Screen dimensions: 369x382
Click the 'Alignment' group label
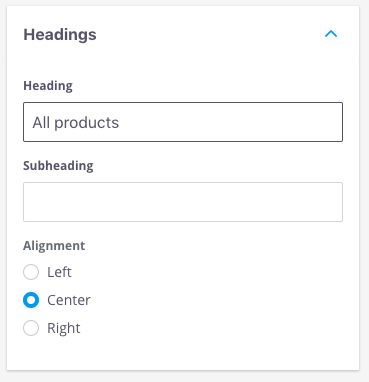(x=54, y=246)
